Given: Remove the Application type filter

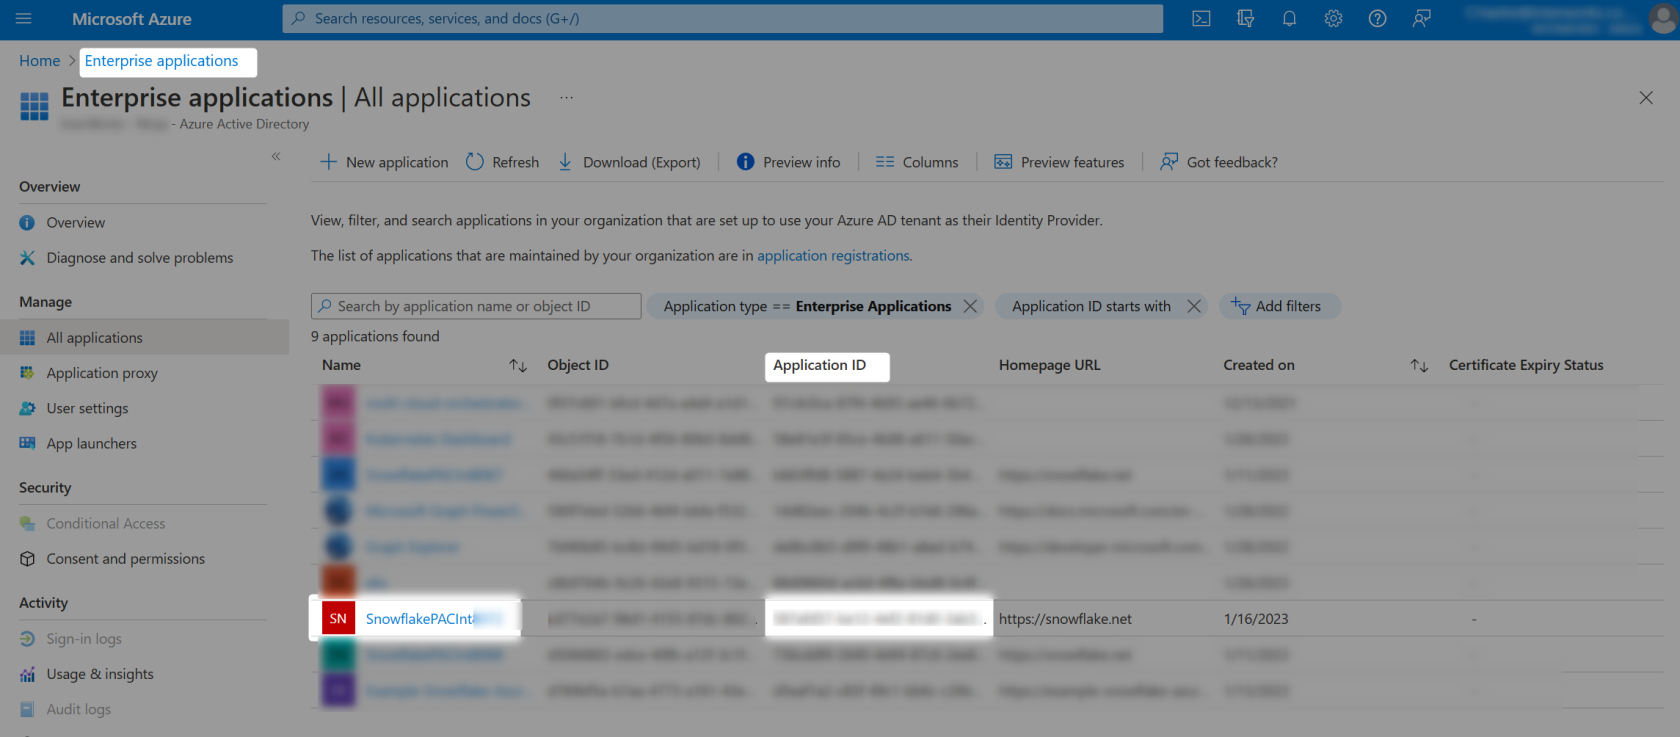Looking at the screenshot, I should (x=970, y=306).
